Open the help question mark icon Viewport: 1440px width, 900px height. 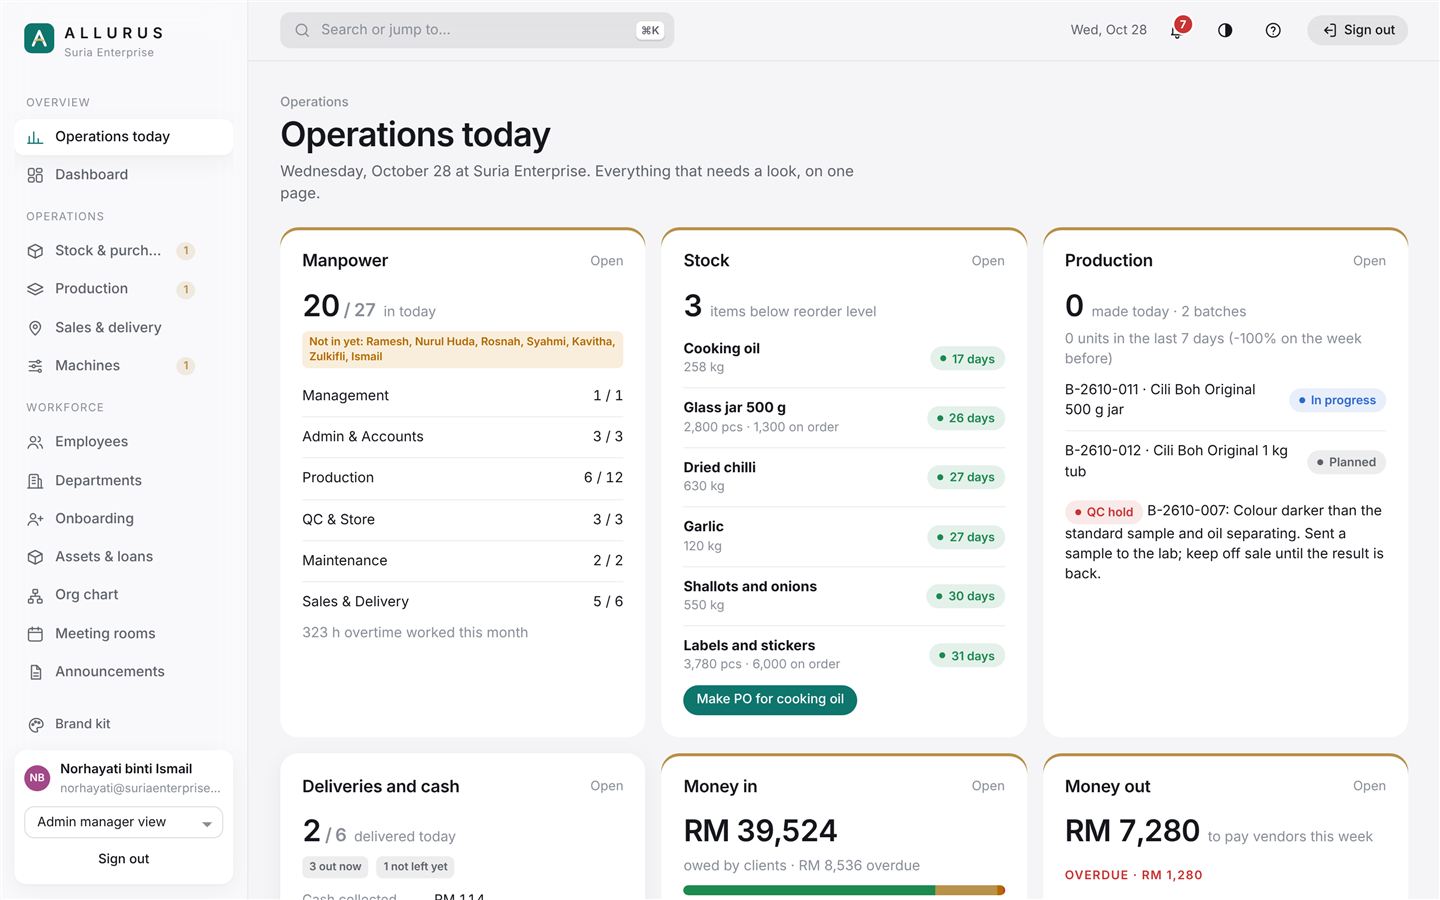(1273, 30)
